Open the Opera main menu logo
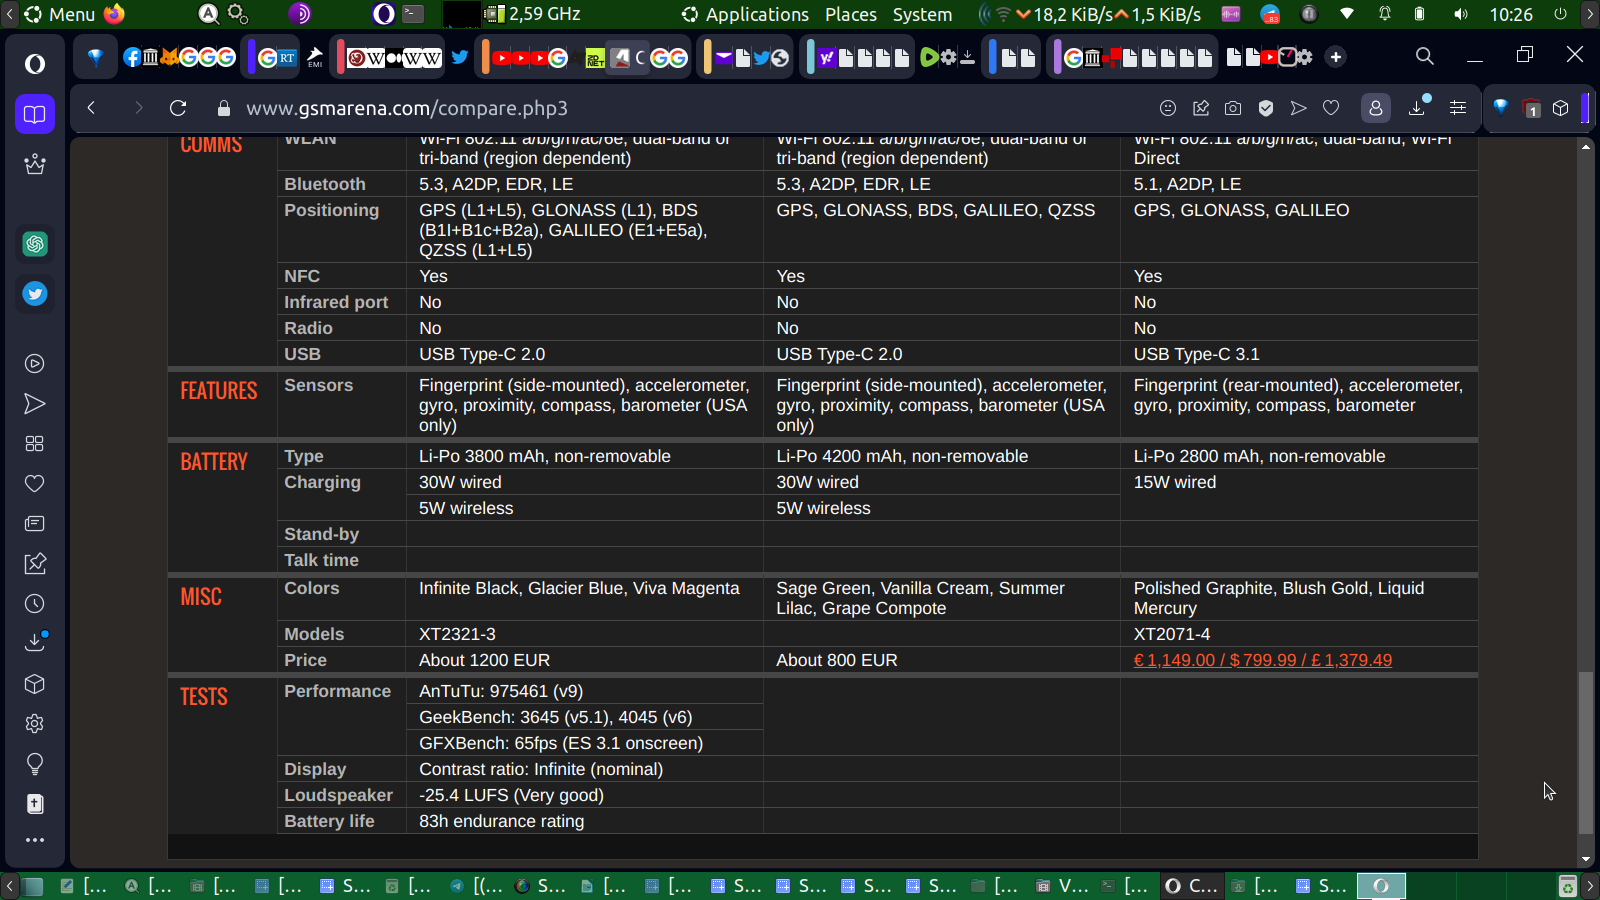1600x900 pixels. [x=35, y=64]
